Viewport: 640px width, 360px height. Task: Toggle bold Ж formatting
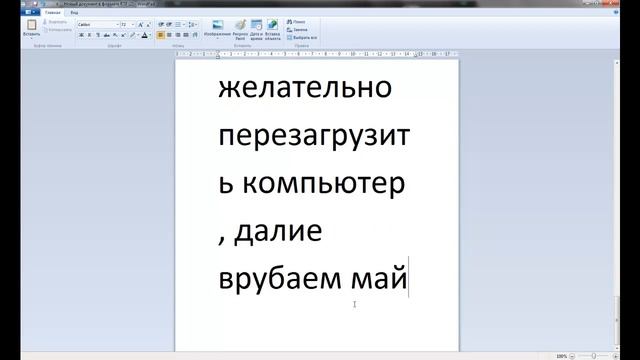(x=81, y=35)
